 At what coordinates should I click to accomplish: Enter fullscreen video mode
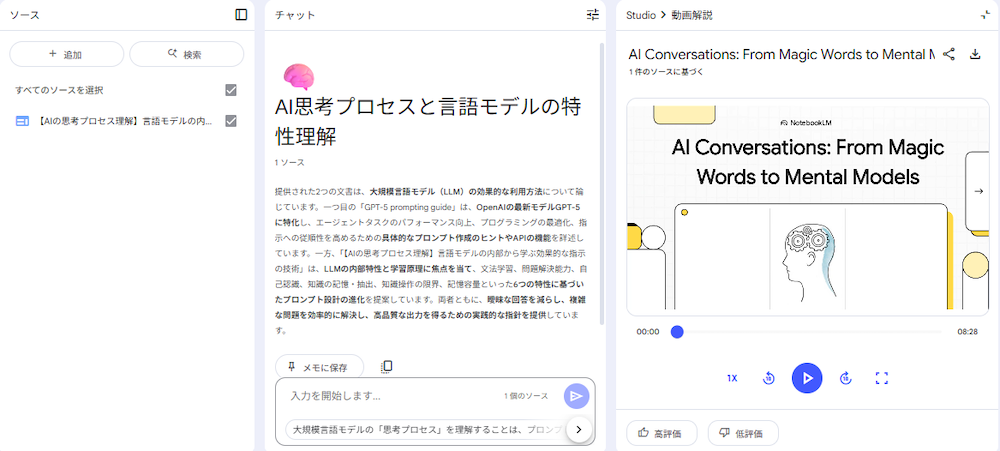(x=882, y=378)
